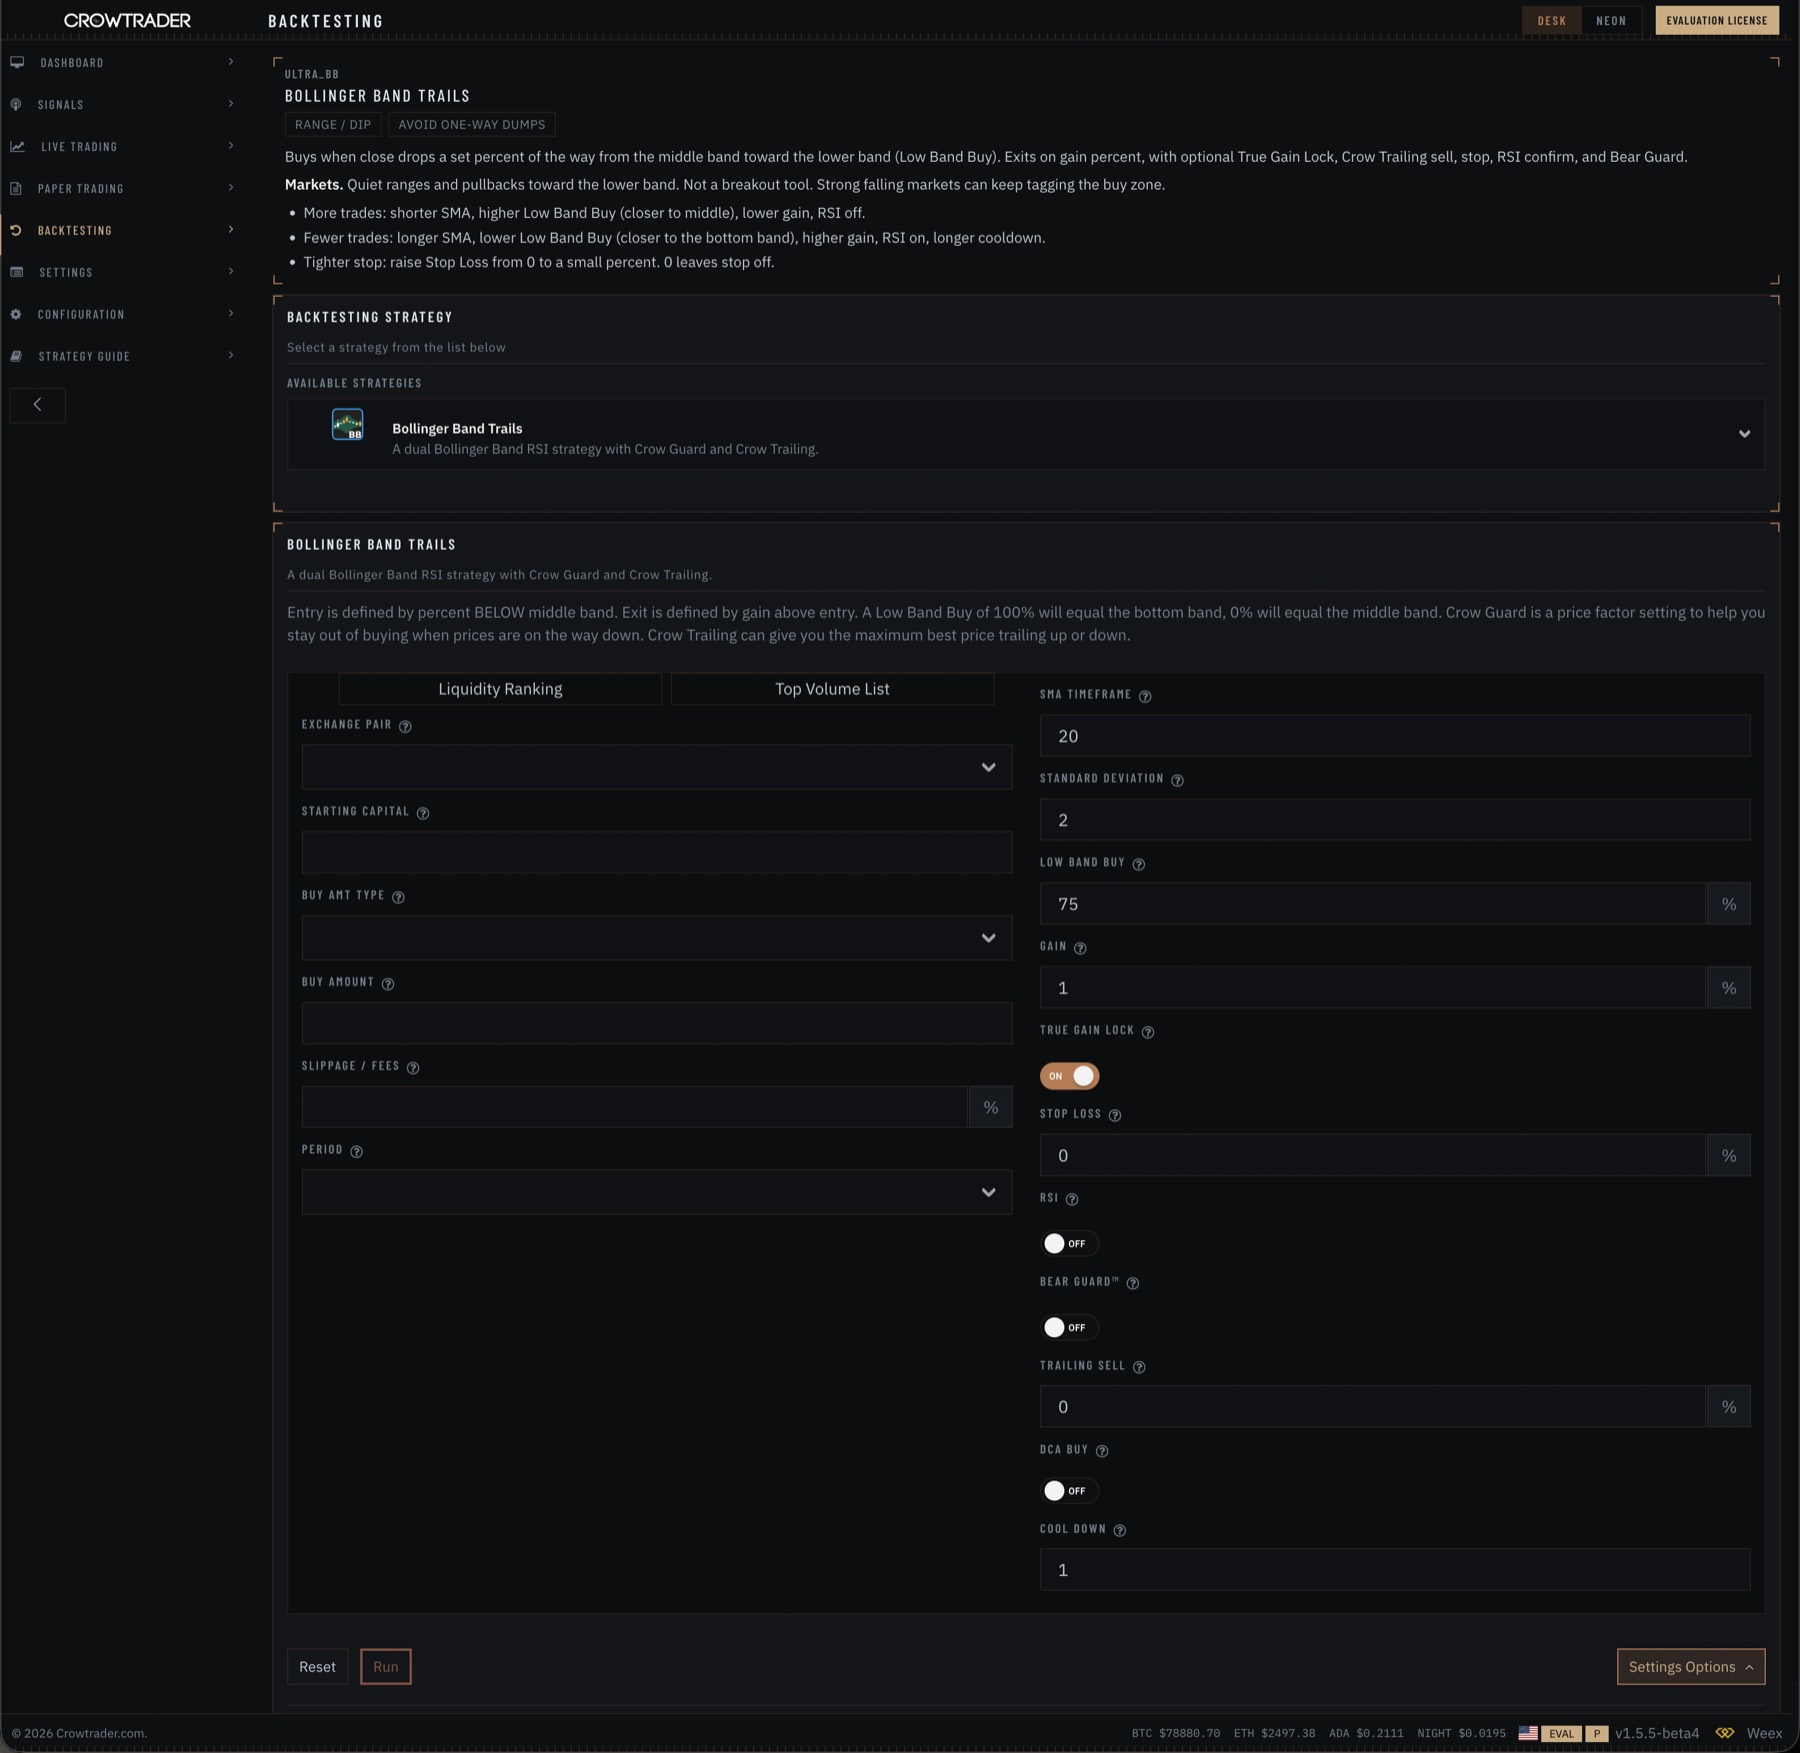This screenshot has height=1753, width=1800.
Task: Expand the Signals menu chevron
Action: (x=231, y=104)
